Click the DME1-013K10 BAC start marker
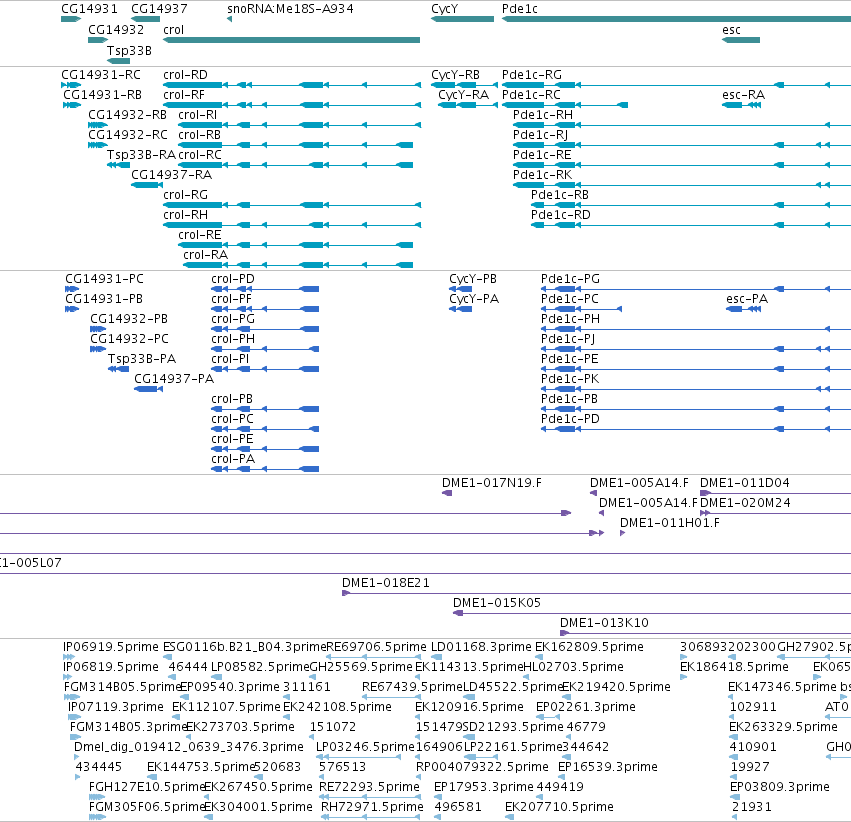This screenshot has width=851, height=822. (x=564, y=633)
